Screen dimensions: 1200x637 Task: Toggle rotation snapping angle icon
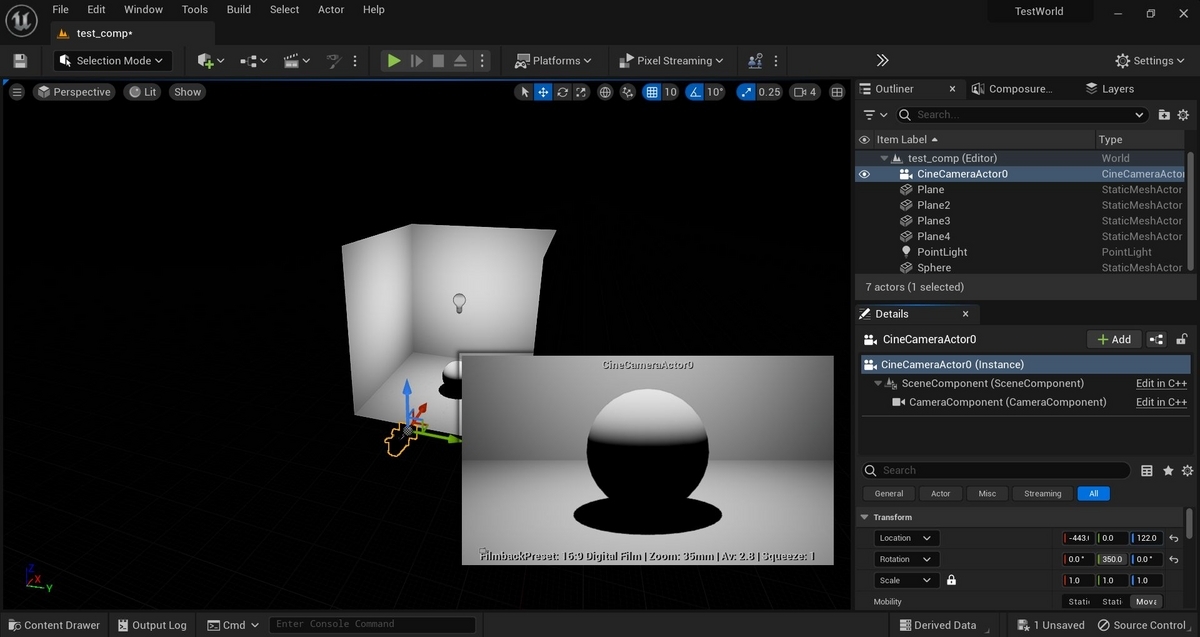[694, 92]
